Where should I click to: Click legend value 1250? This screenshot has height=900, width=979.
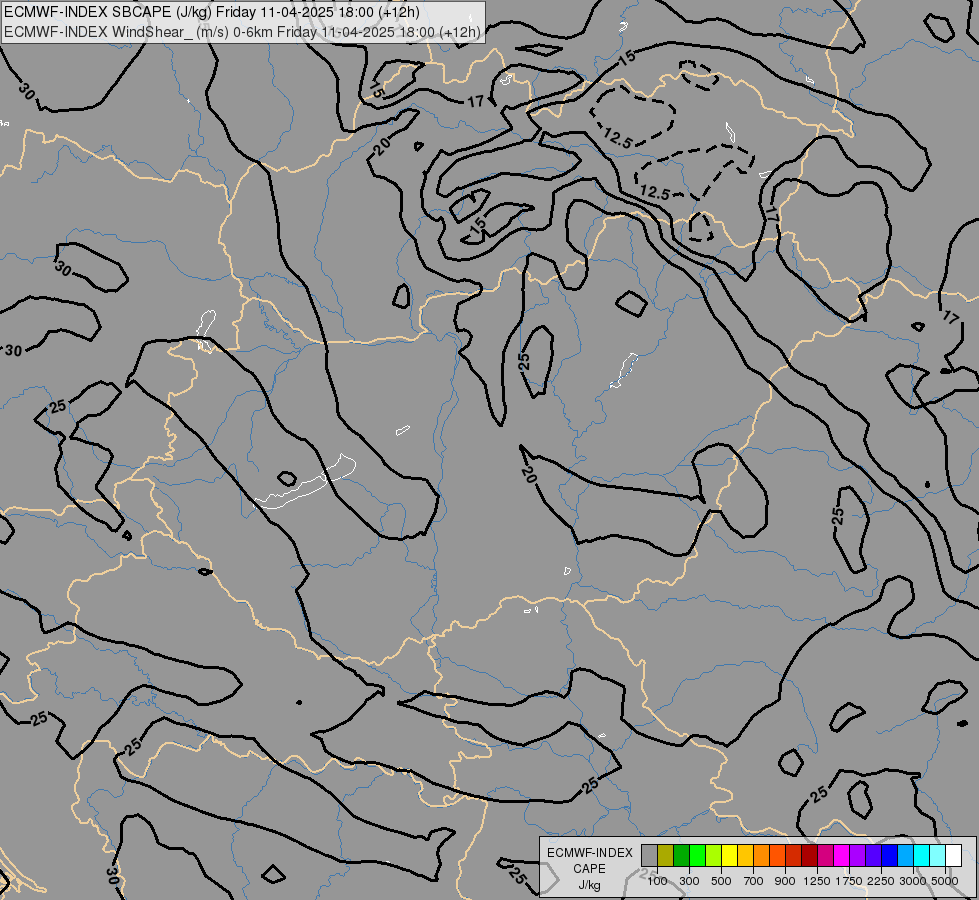point(817,881)
